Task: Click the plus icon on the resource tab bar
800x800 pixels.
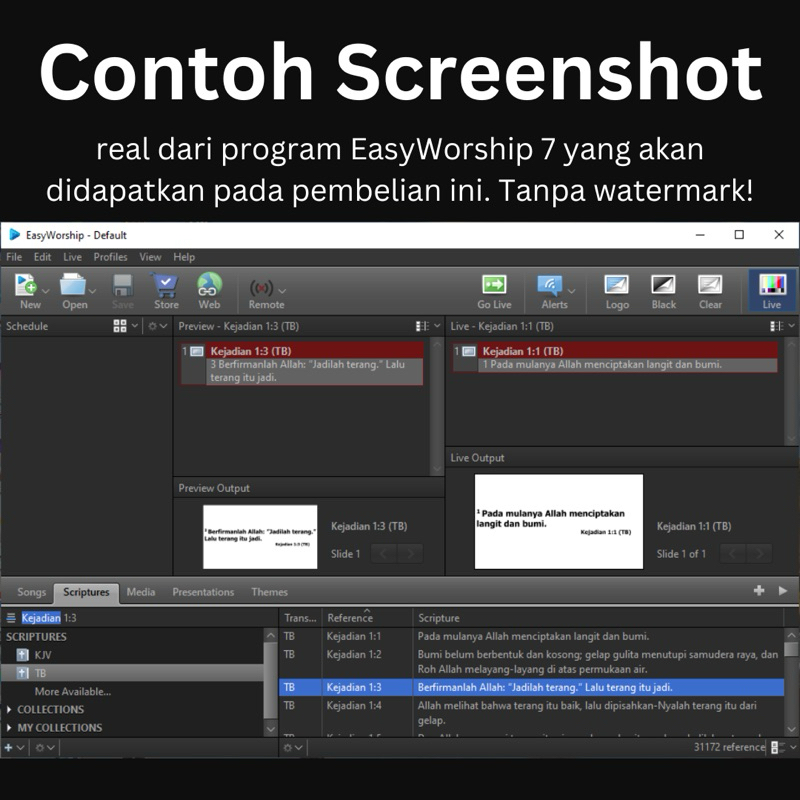Action: tap(759, 590)
